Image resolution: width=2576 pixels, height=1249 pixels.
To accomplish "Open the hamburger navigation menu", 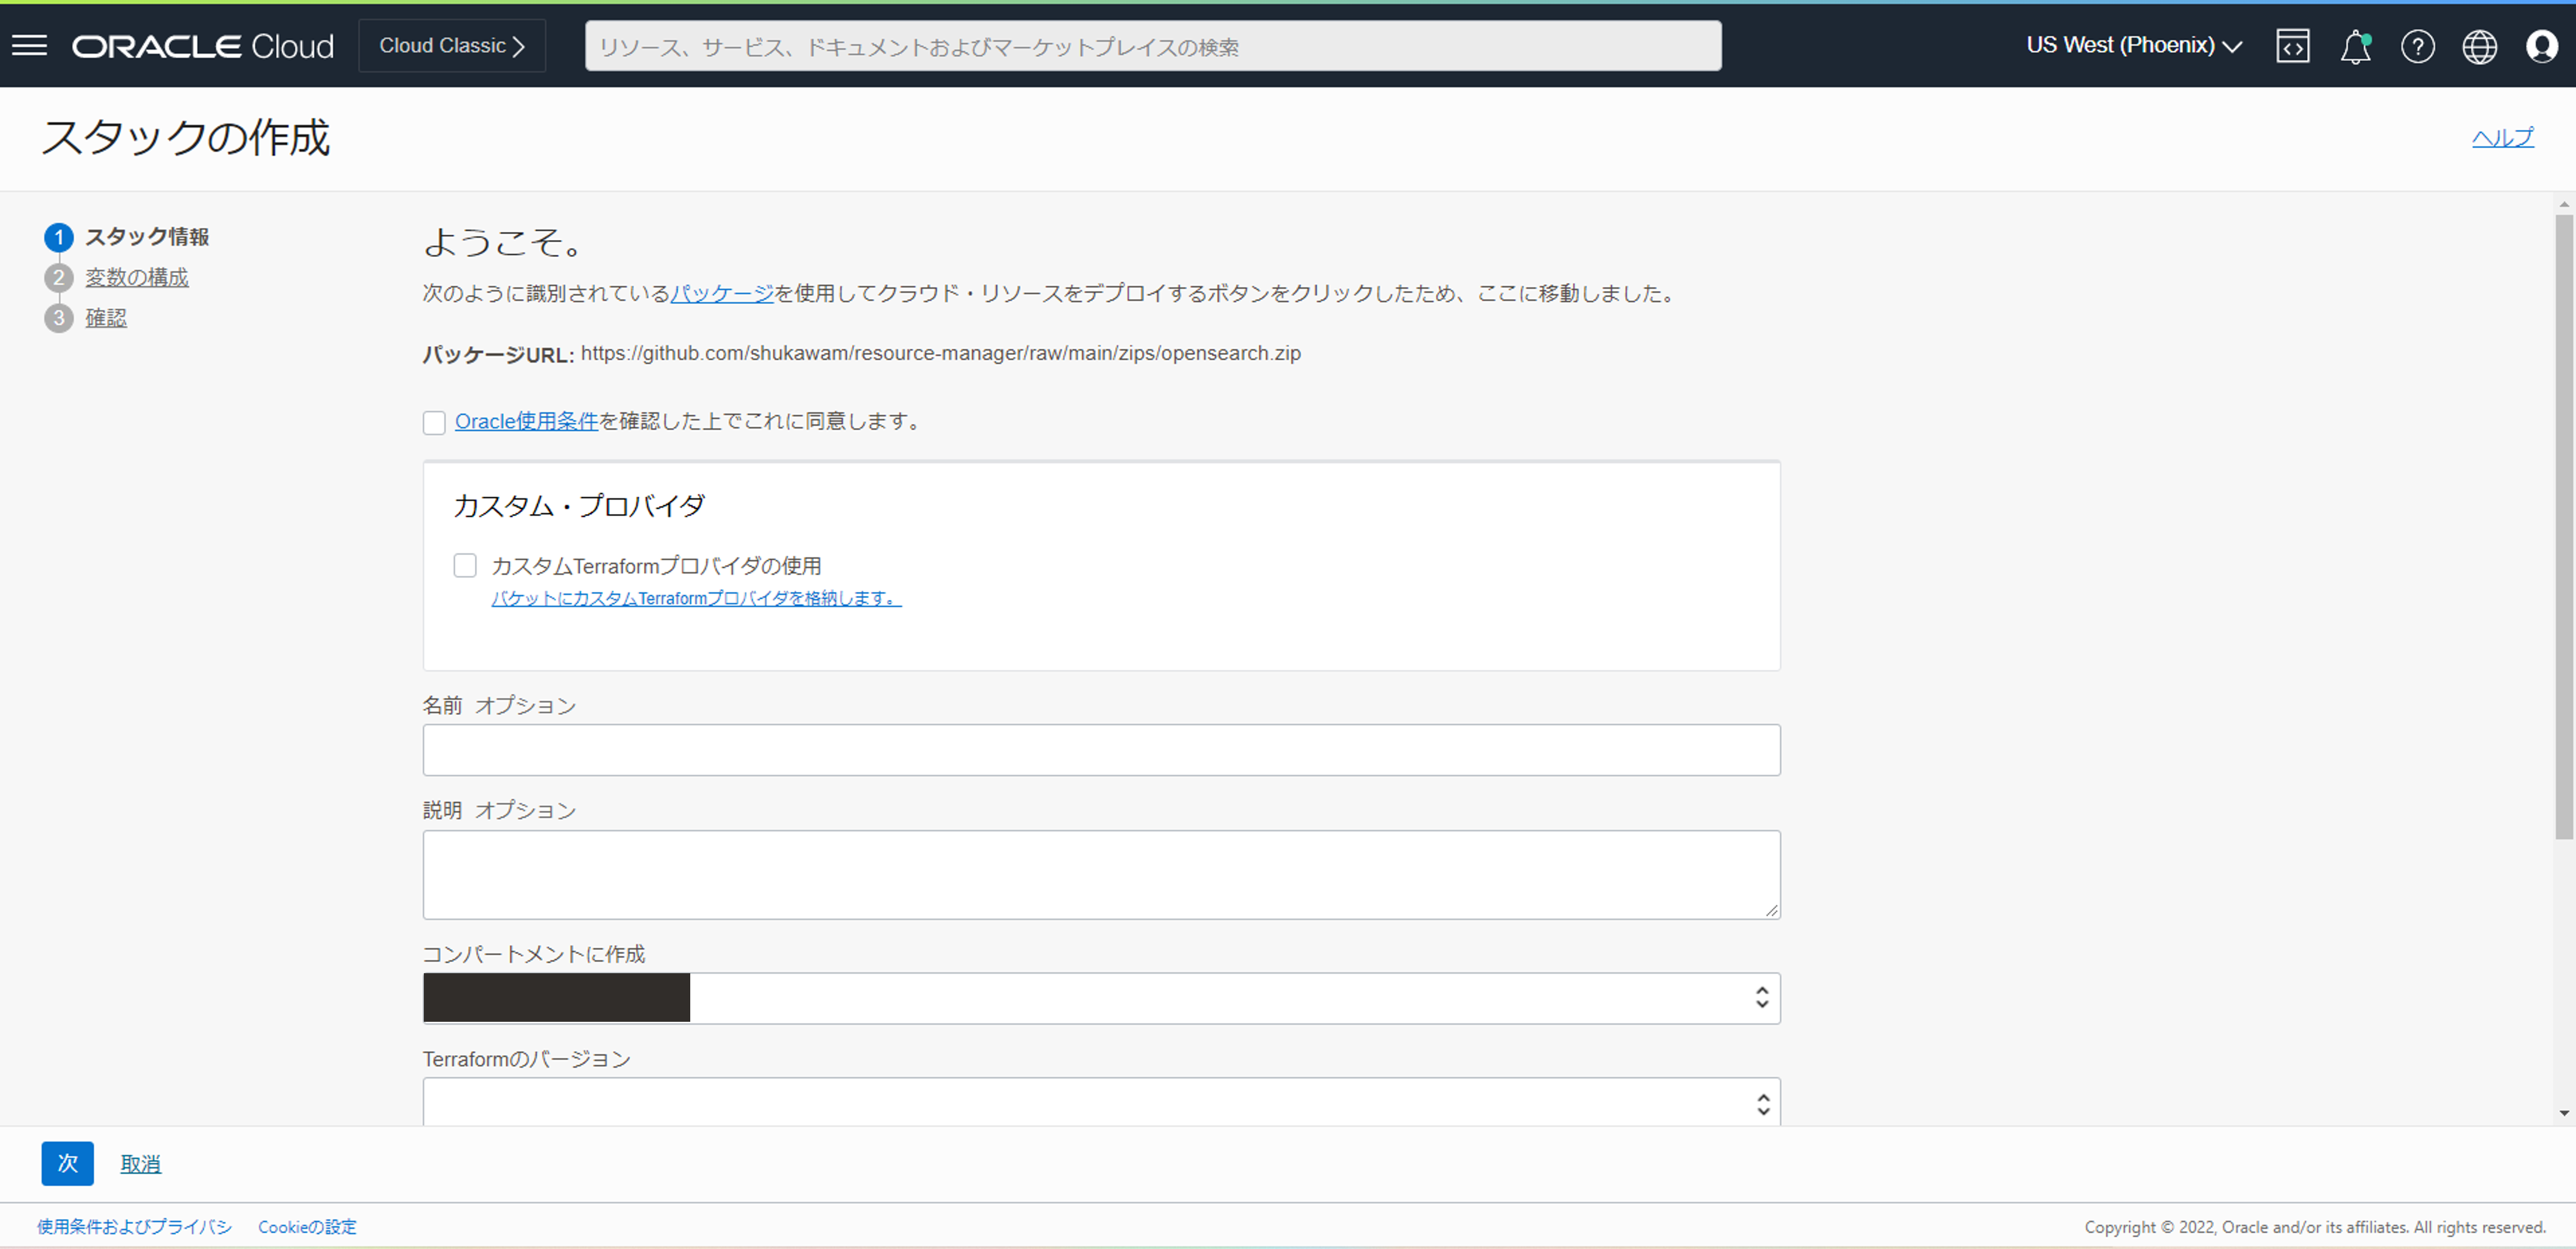I will pyautogui.click(x=30, y=46).
